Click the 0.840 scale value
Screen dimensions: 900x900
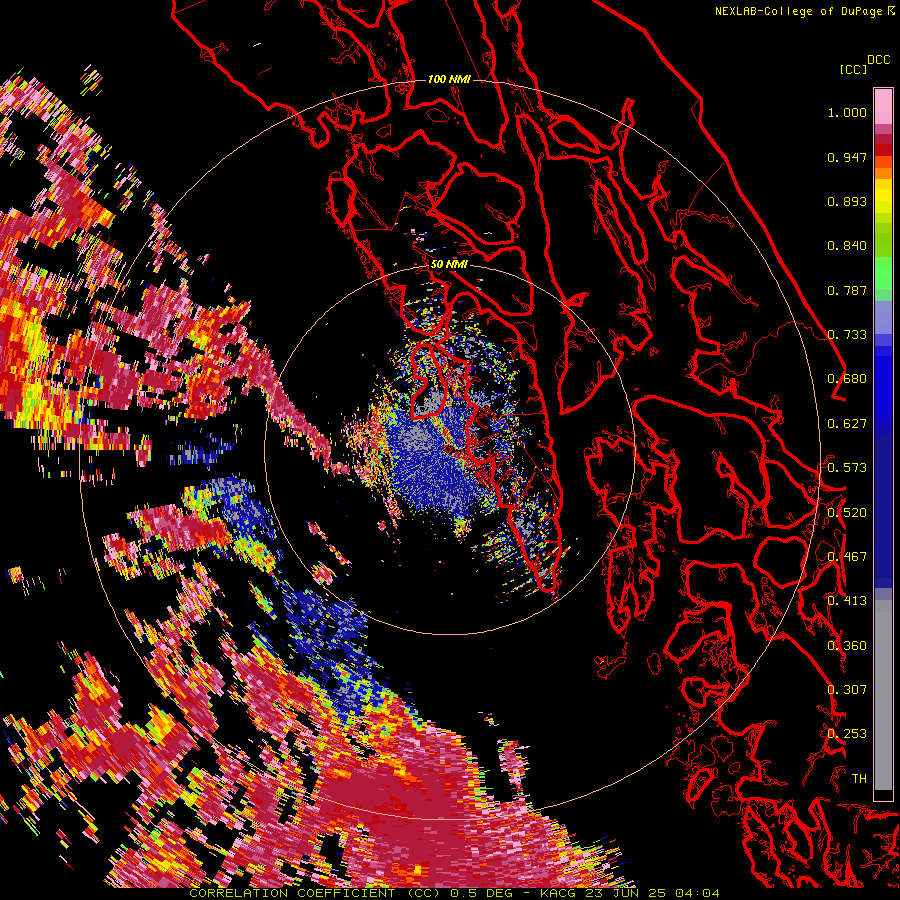tap(847, 246)
